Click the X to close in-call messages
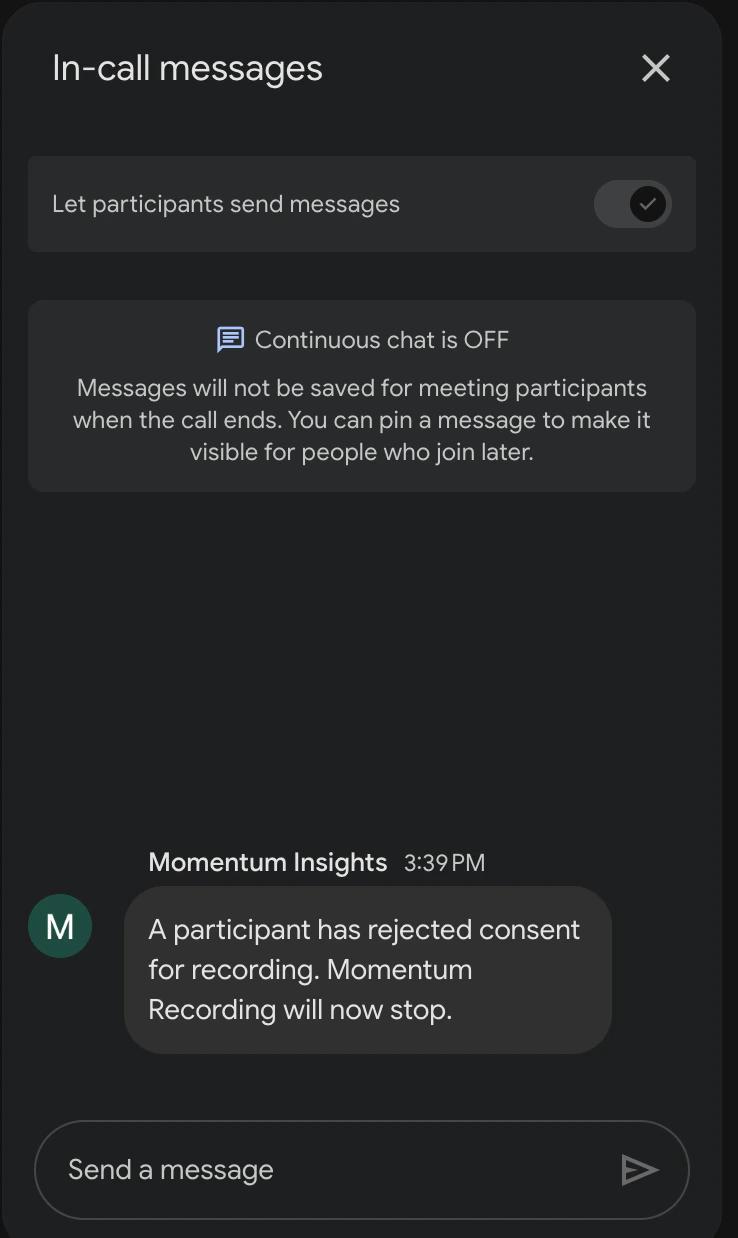 pos(655,68)
